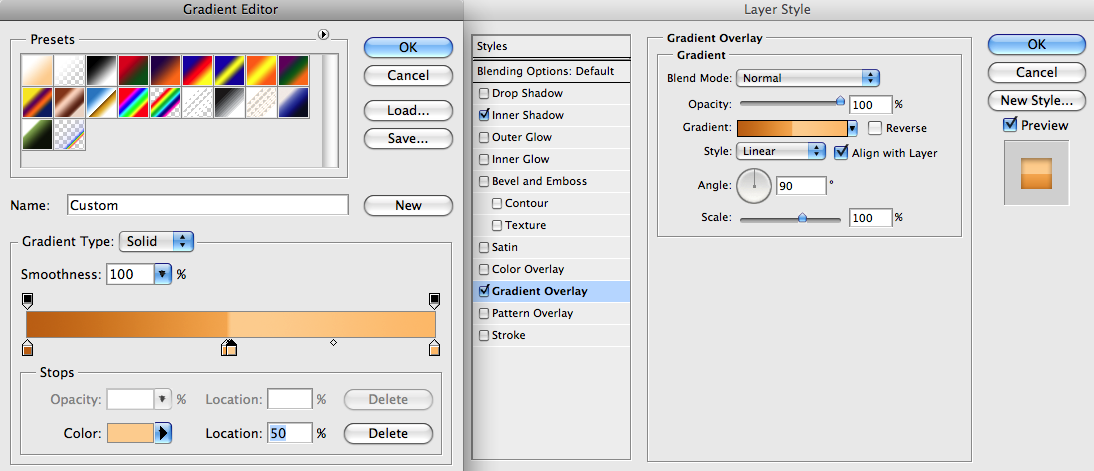Select the rainbow spectrum gradient preset
The image size is (1094, 471).
(x=134, y=102)
